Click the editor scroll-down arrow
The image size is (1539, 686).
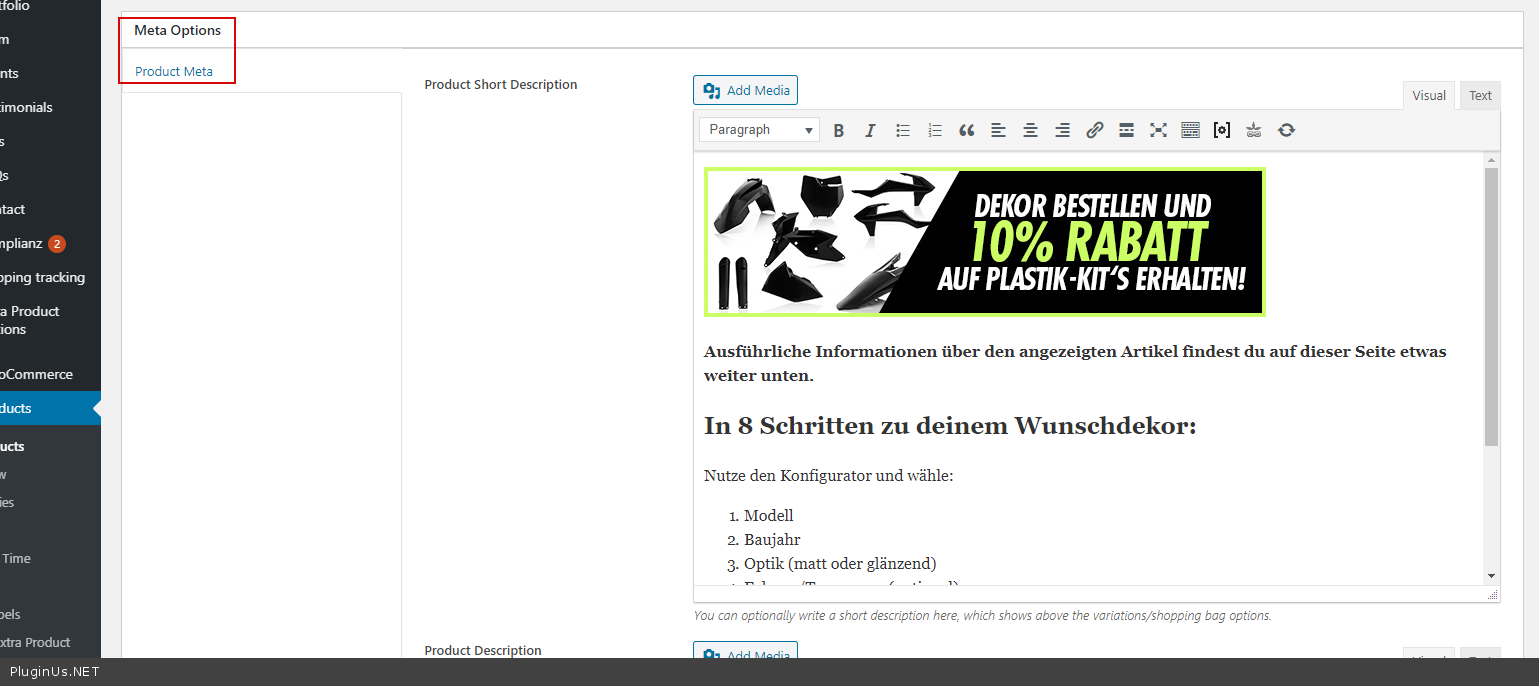(1491, 576)
